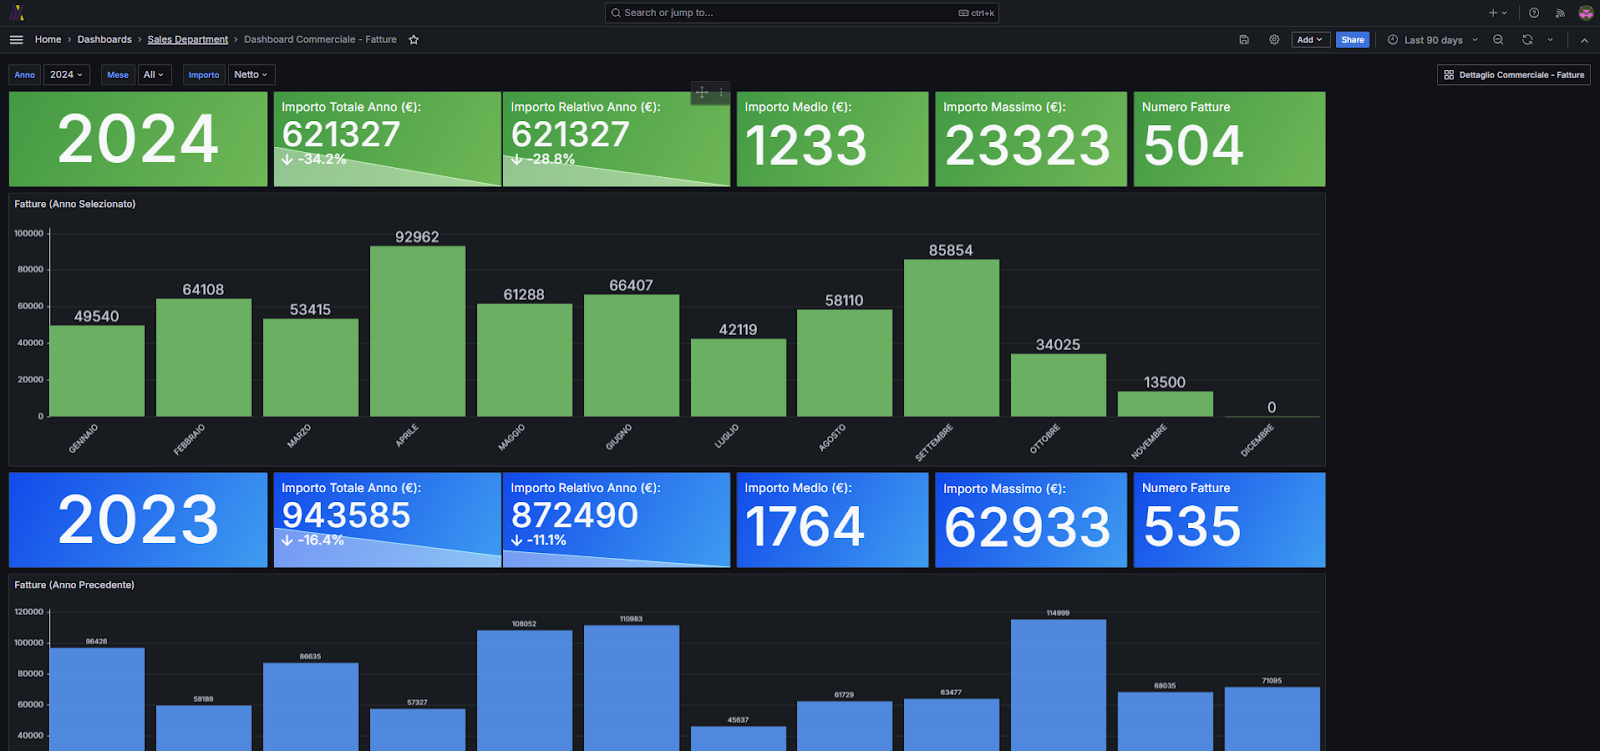Save the dashboard using the disk icon

click(1244, 40)
